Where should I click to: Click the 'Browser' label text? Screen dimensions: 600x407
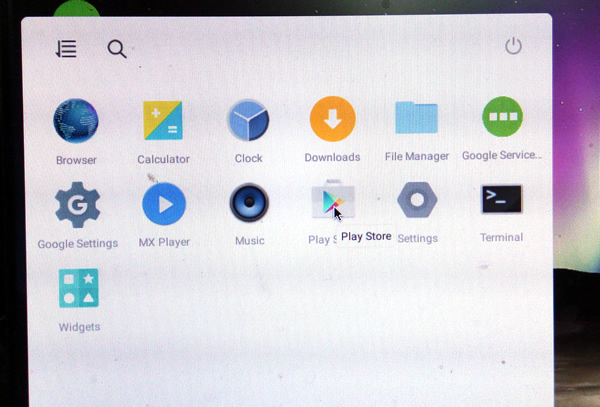[x=76, y=160]
